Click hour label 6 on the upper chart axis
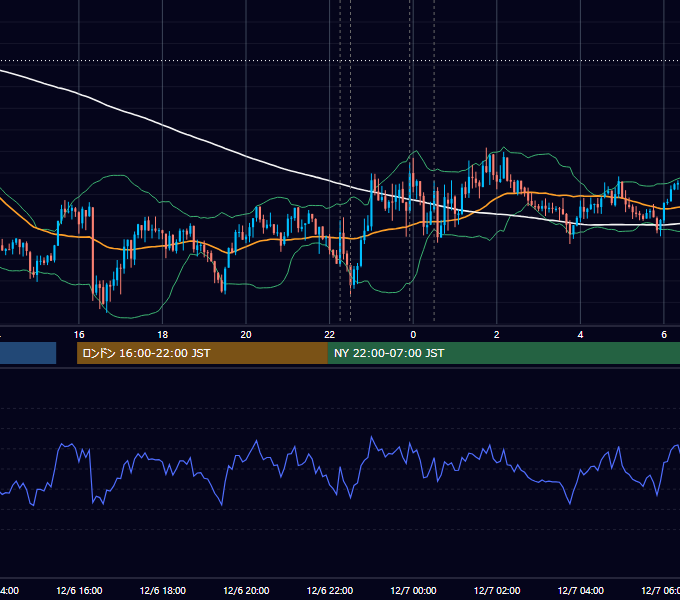Image resolution: width=680 pixels, height=600 pixels. tap(664, 335)
